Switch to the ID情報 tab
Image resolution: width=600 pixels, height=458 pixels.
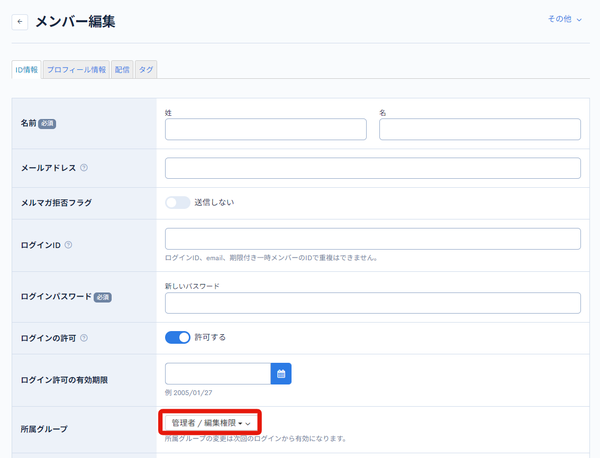coord(26,70)
